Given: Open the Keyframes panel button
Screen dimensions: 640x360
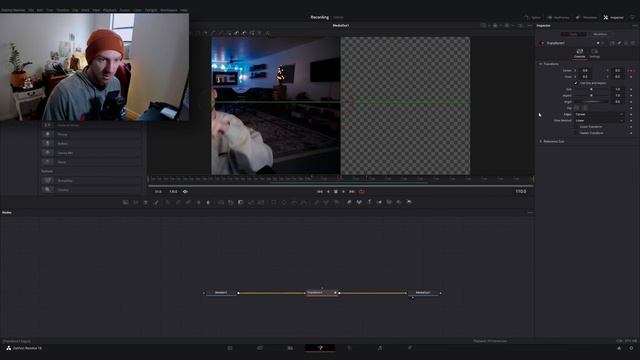Looking at the screenshot, I should coord(558,18).
